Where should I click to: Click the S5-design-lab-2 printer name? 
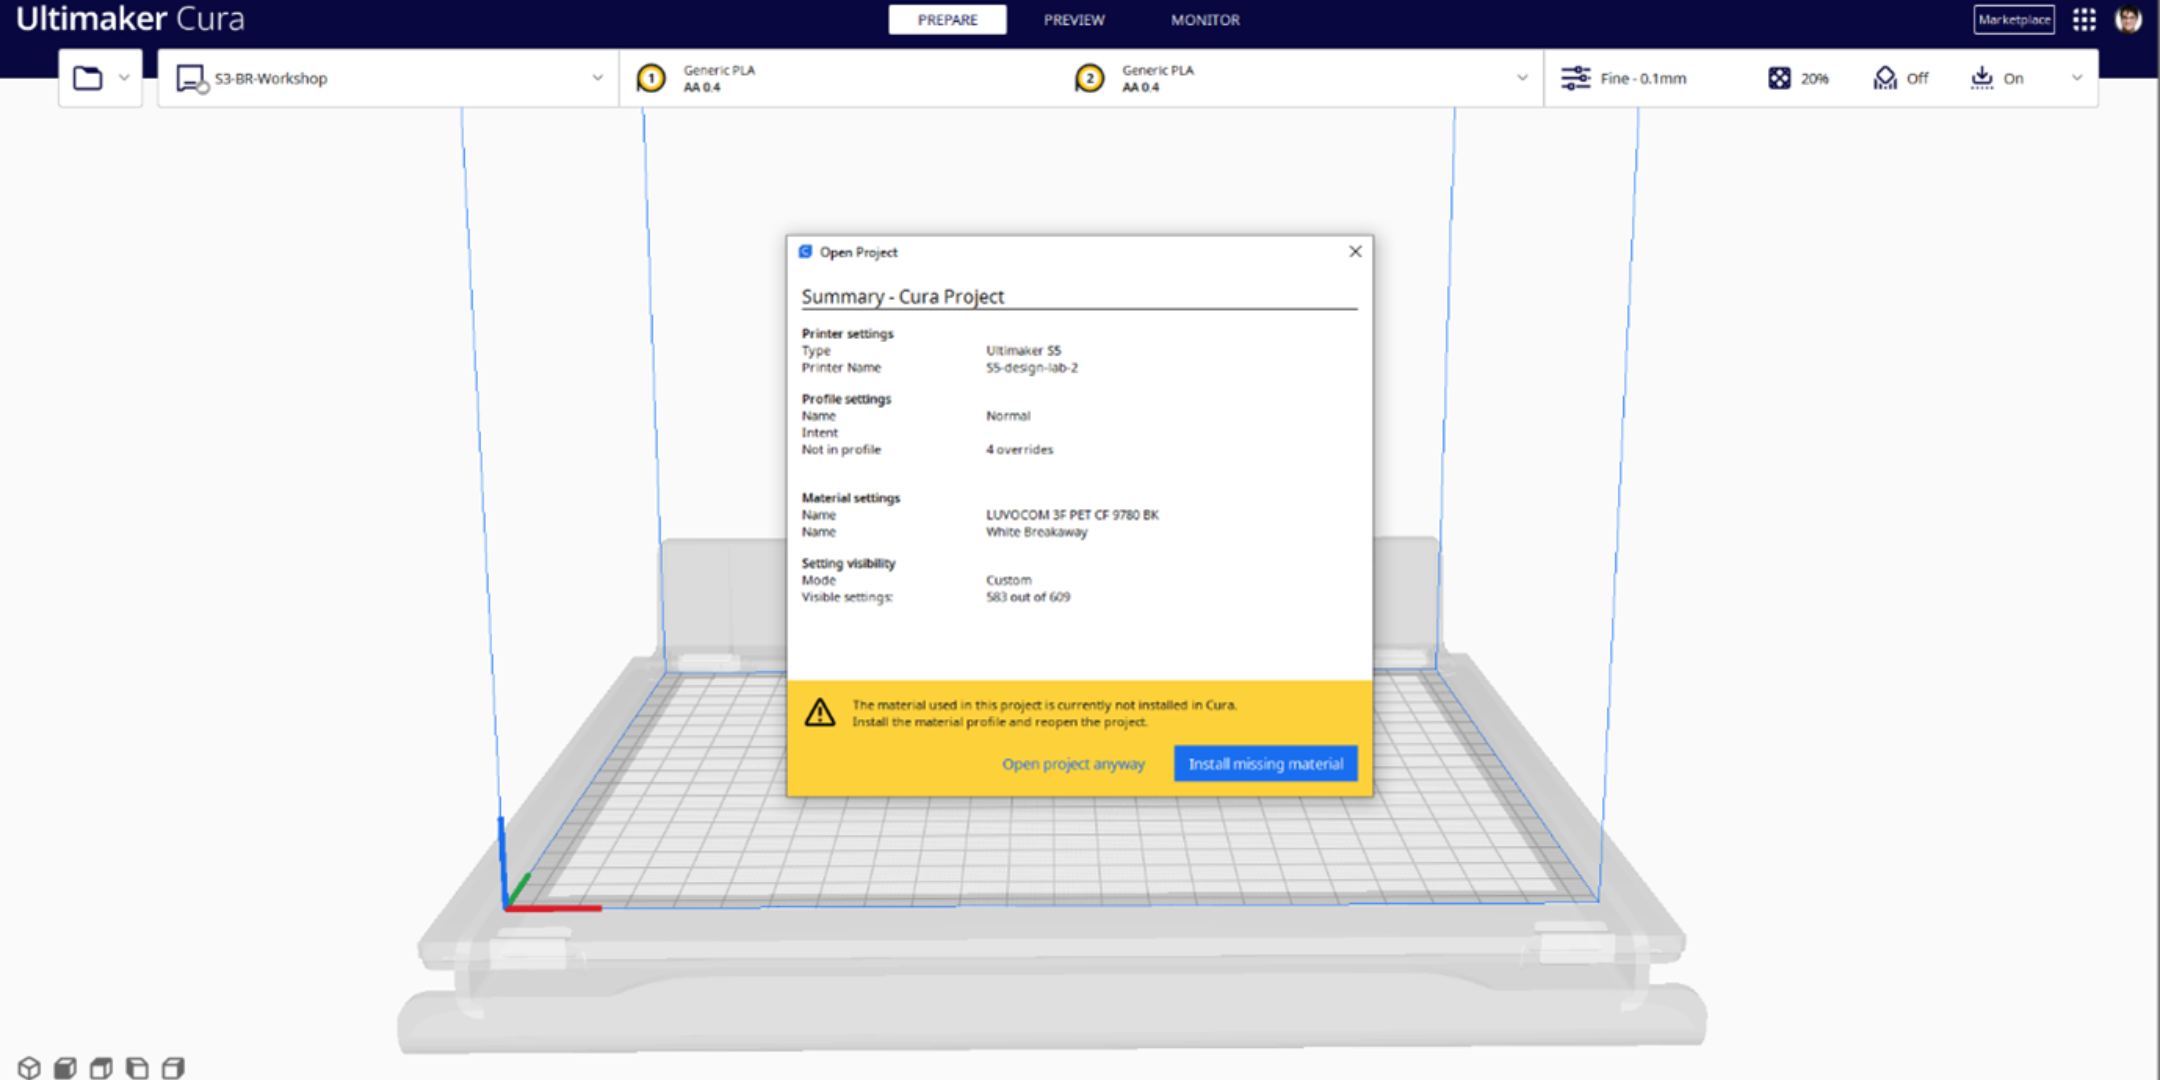(1032, 368)
